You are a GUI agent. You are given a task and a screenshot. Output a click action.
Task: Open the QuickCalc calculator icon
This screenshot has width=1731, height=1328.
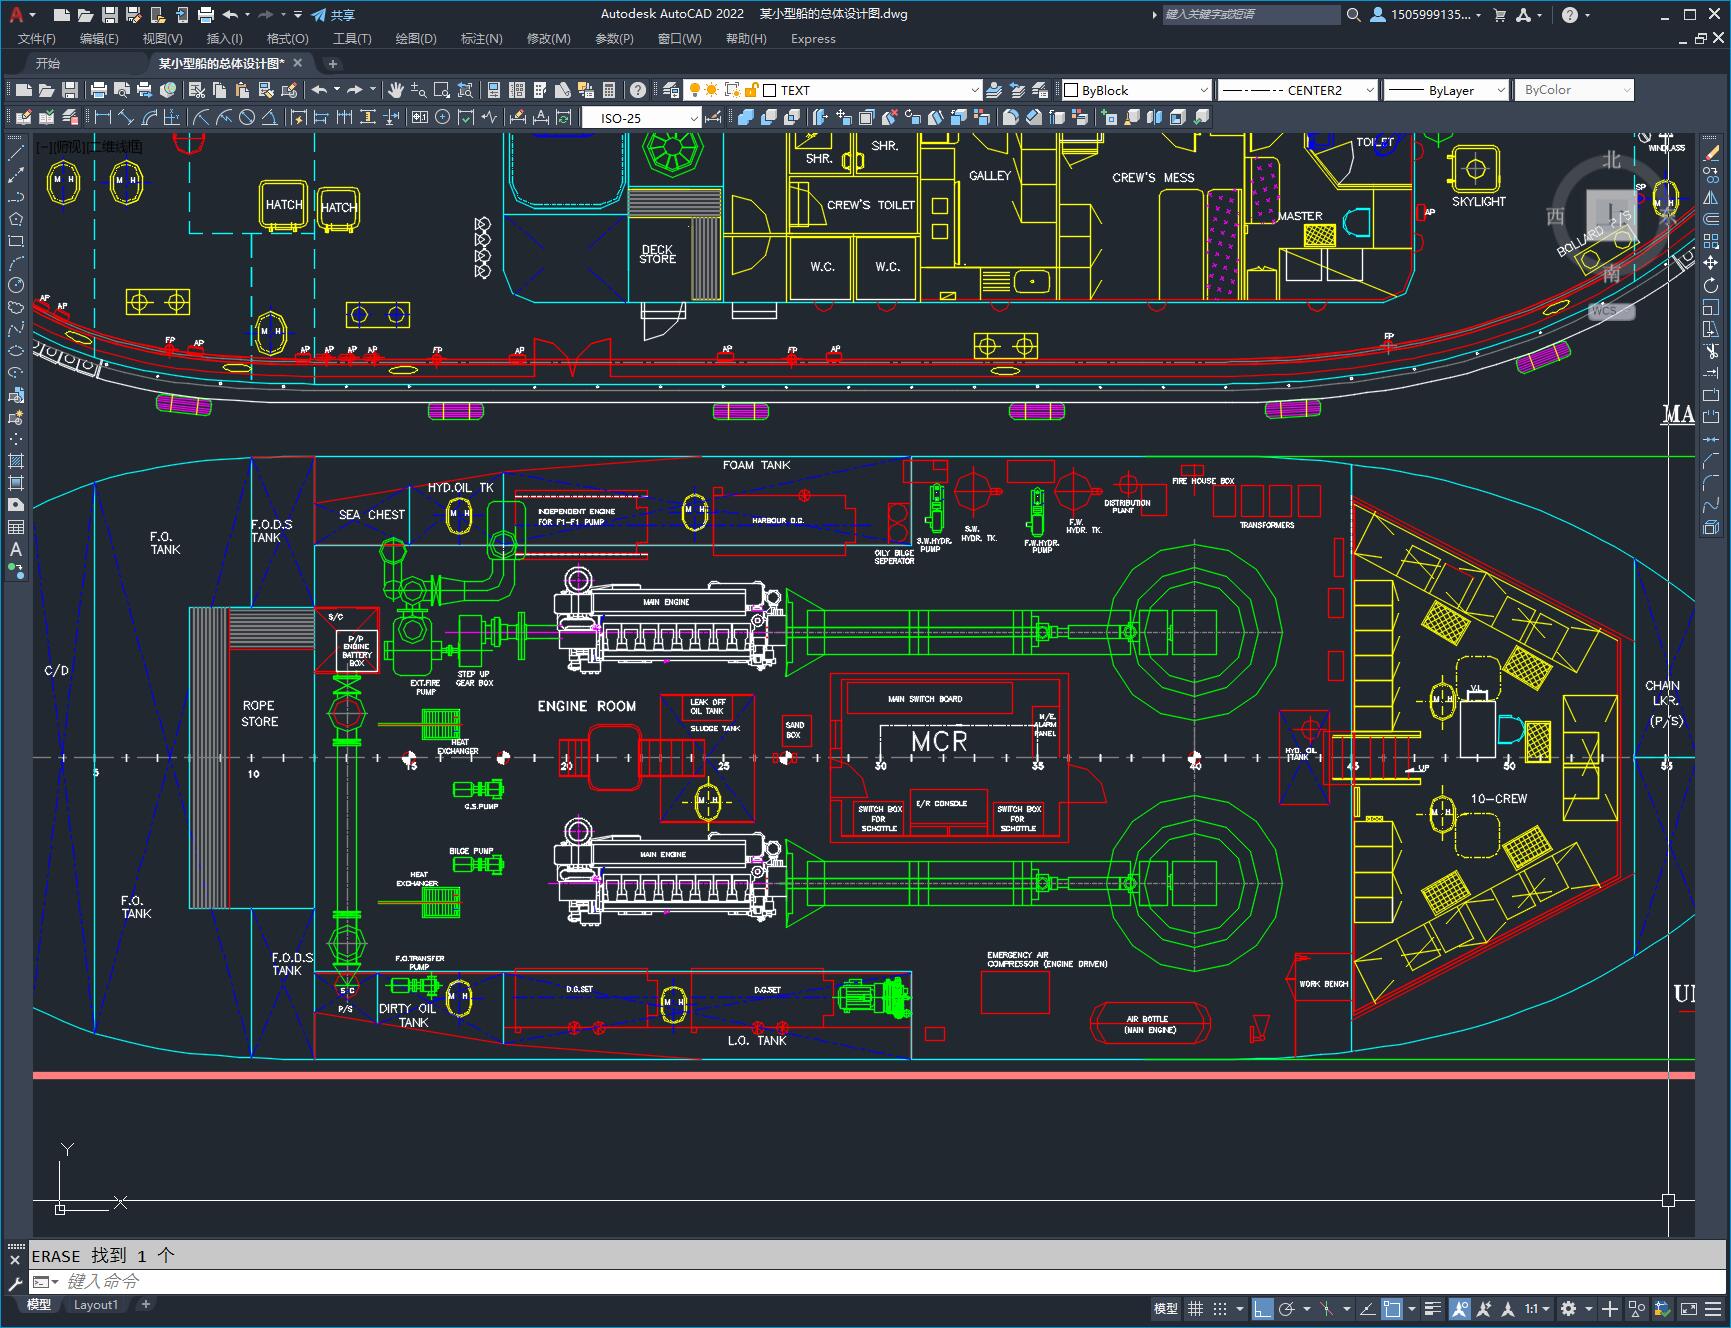pyautogui.click(x=609, y=90)
